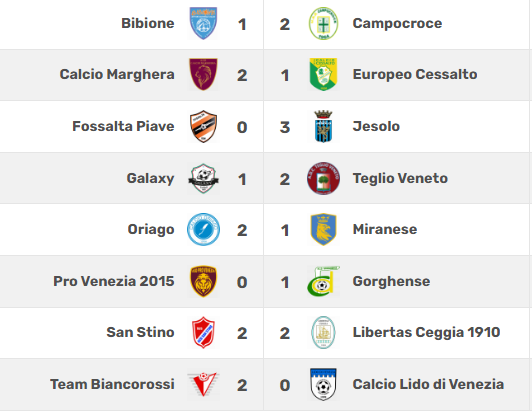The height and width of the screenshot is (412, 532).
Task: Click the Campocroce green cross crest
Action: (323, 23)
